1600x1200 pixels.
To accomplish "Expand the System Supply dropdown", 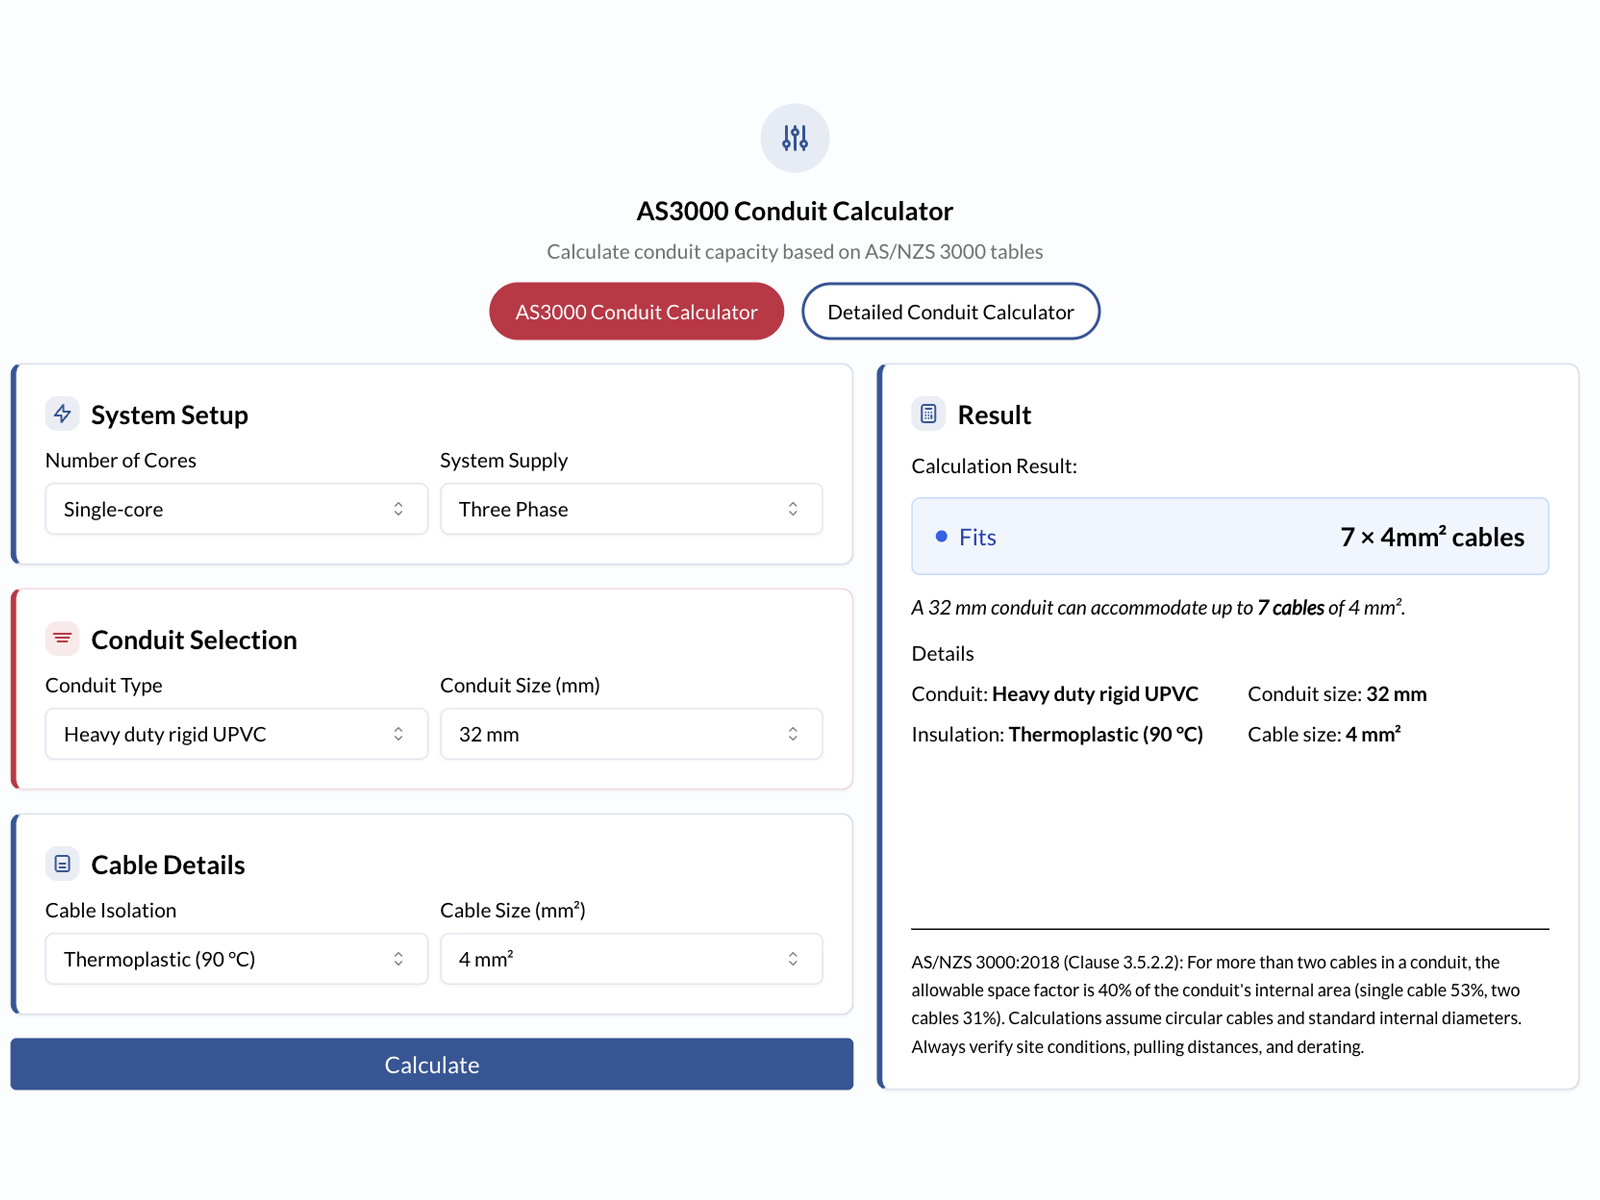I will 631,509.
